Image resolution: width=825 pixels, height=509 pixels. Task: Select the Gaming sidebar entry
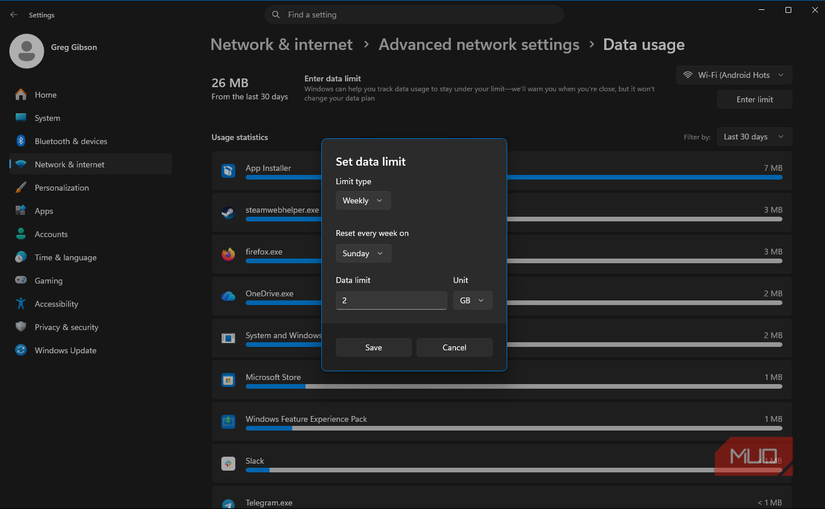(x=90, y=281)
